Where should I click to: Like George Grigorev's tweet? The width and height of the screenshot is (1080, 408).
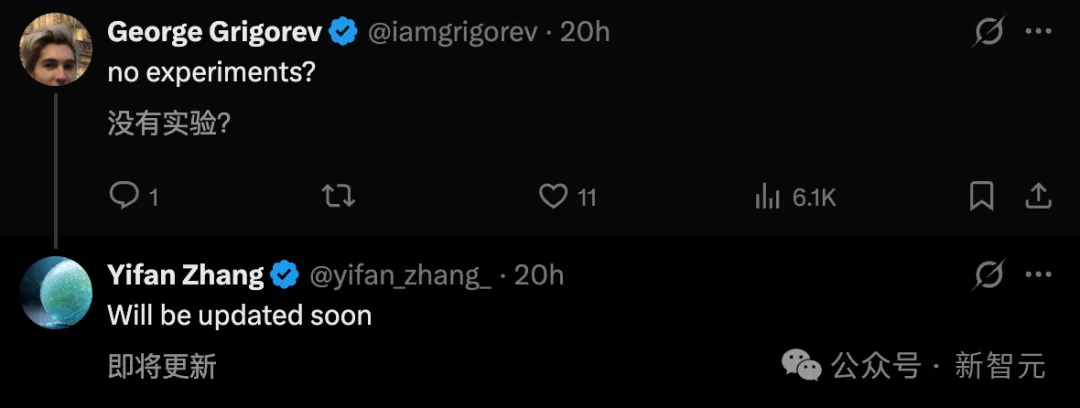pos(553,196)
